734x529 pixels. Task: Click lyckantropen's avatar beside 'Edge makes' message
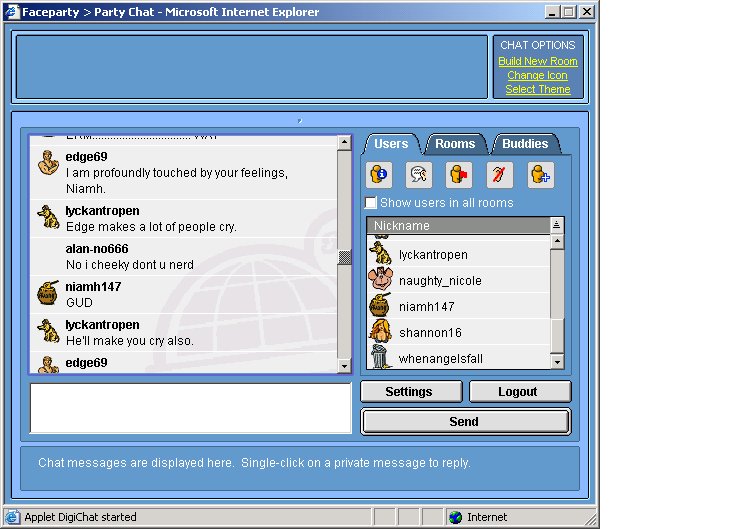tap(49, 217)
